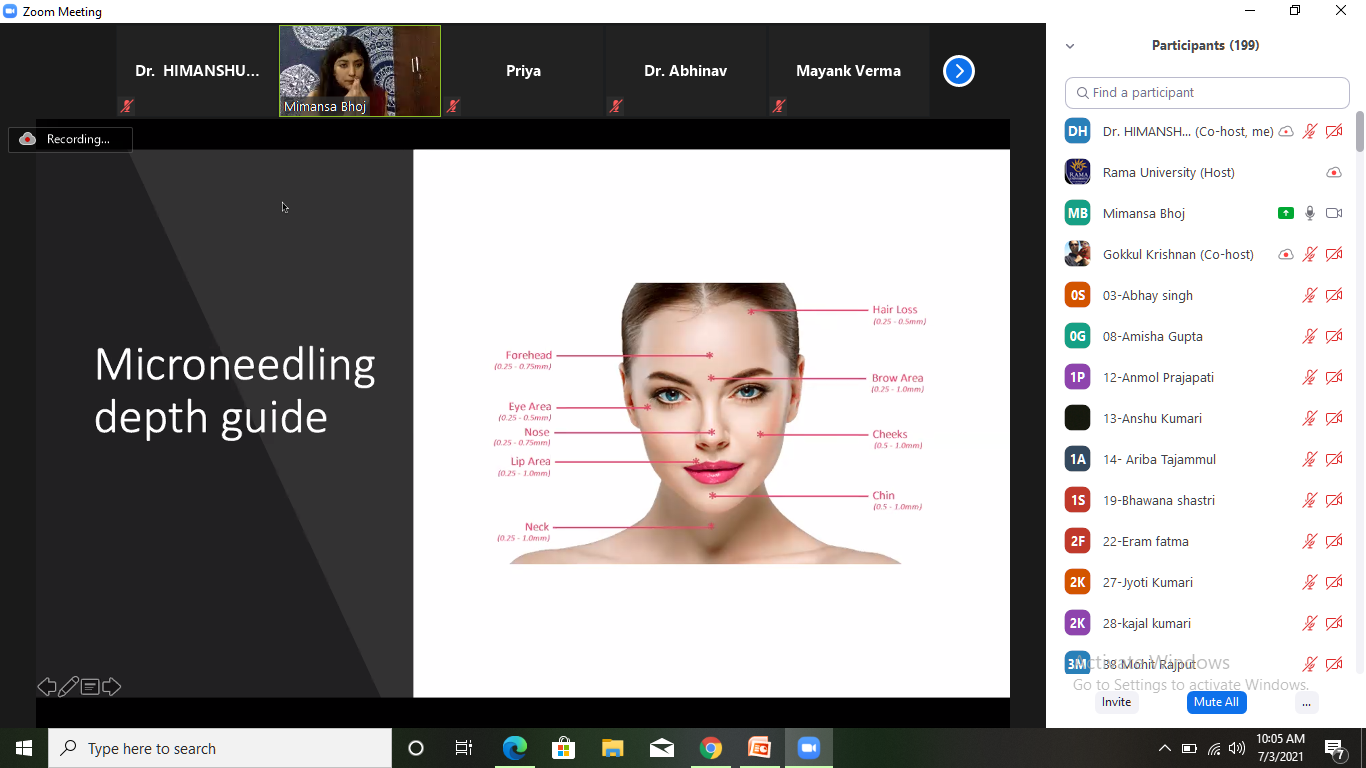Click muted mic icon for 03-Abhay singh

coord(1310,296)
